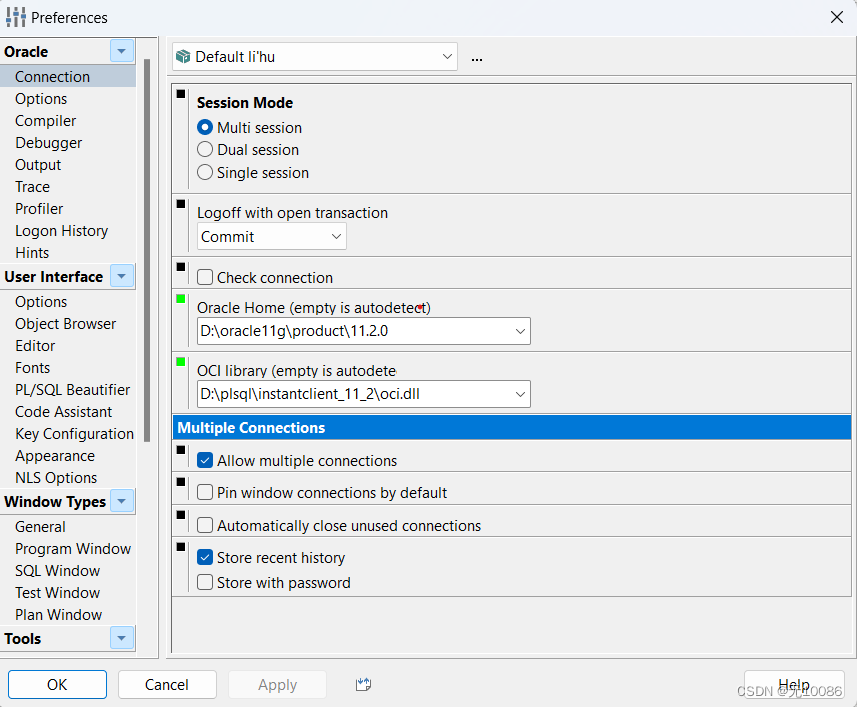Screen dimensions: 857x707
Task: Click the Apply button
Action: [278, 684]
